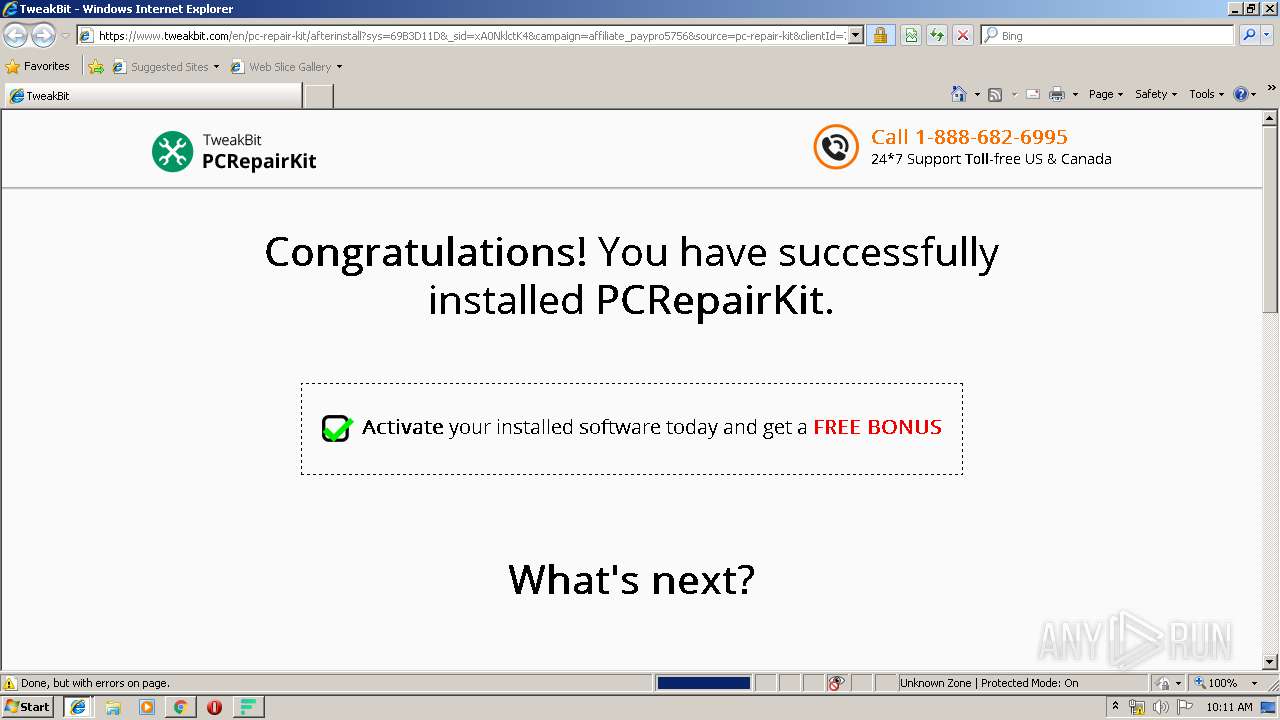Open the Favorites star button
This screenshot has height=720, width=1280.
[38, 66]
